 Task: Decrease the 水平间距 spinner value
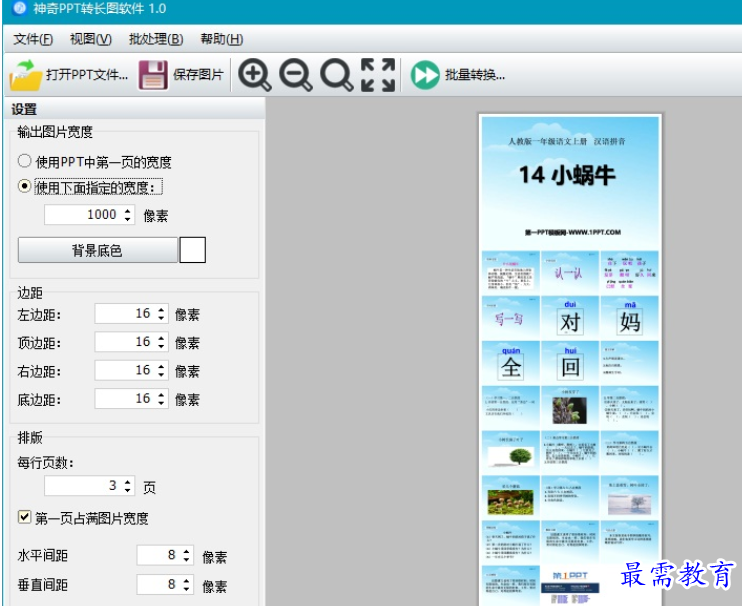[x=186, y=560]
